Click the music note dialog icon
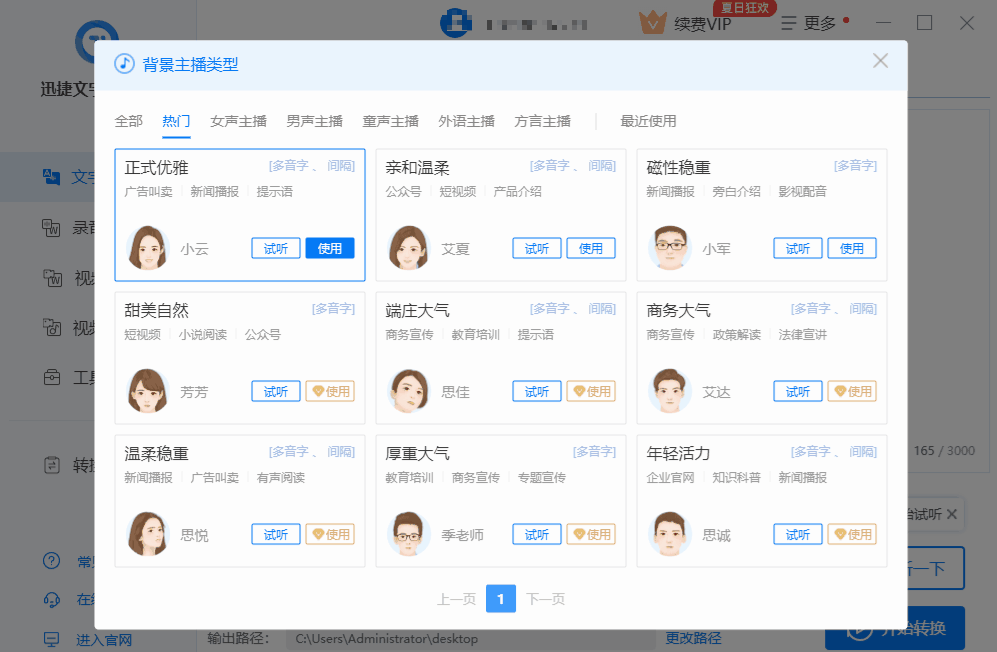The width and height of the screenshot is (997, 652). [125, 64]
